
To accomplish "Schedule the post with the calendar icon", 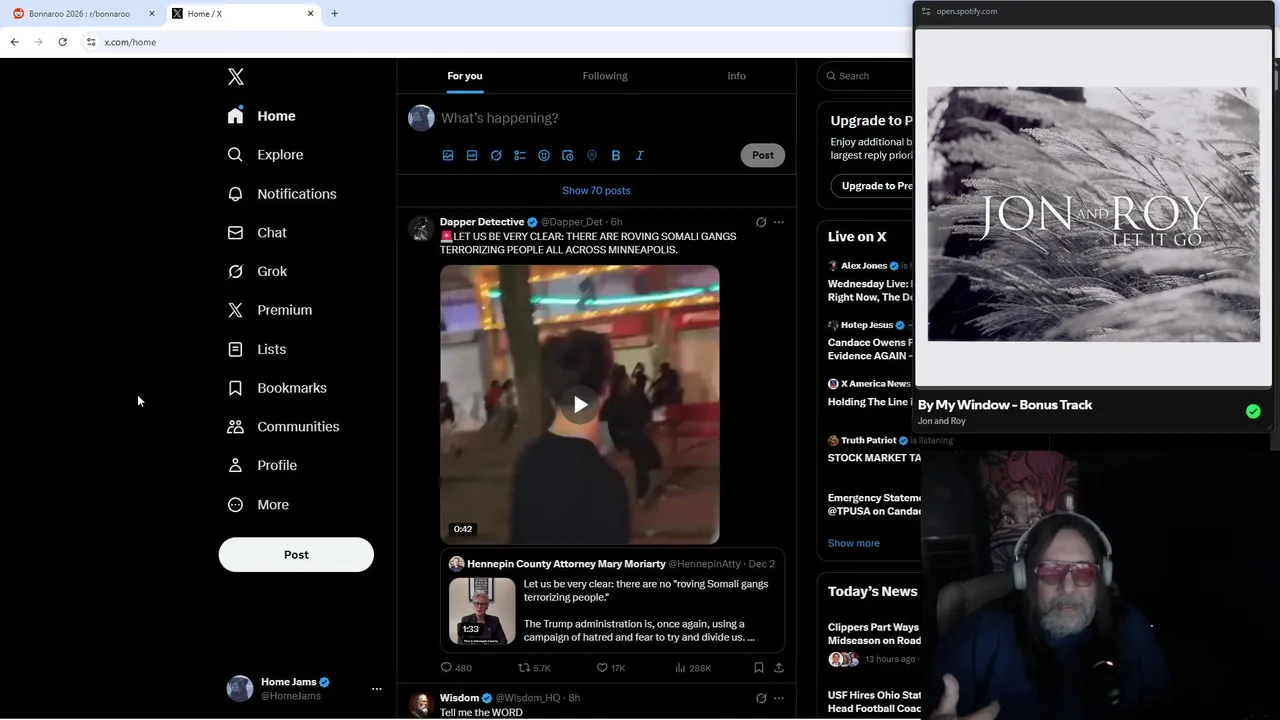I will click(x=568, y=155).
